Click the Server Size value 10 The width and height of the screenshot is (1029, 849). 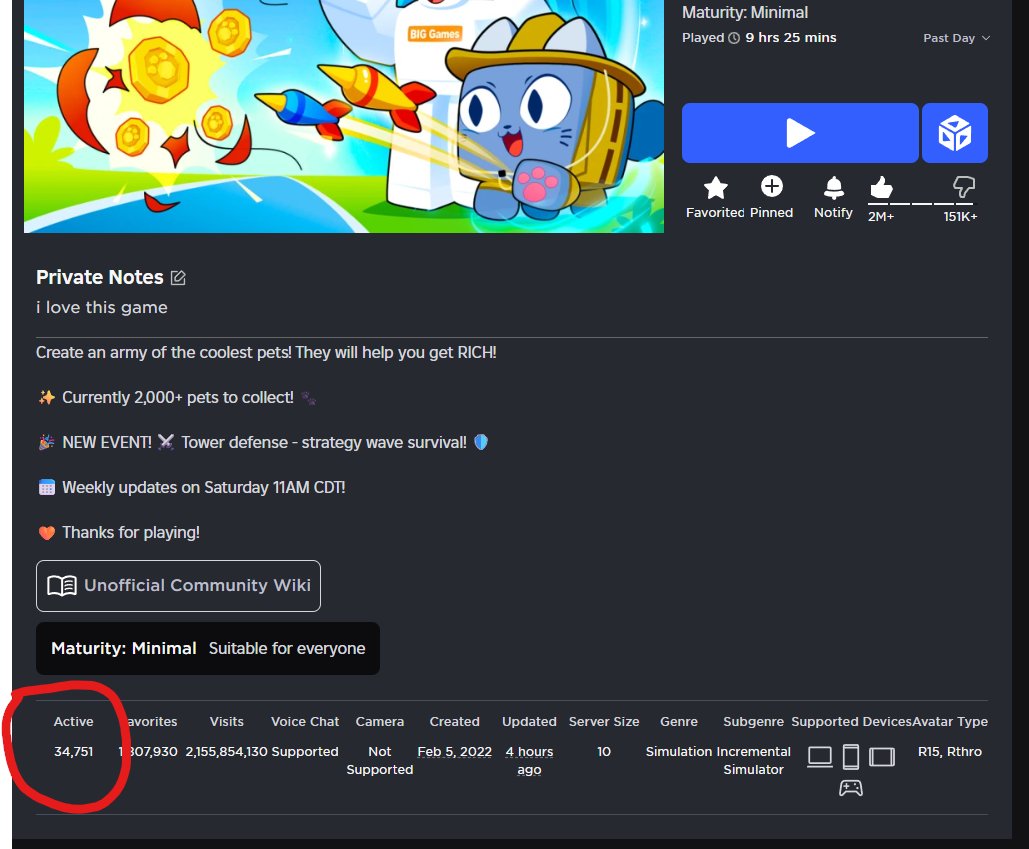(604, 752)
